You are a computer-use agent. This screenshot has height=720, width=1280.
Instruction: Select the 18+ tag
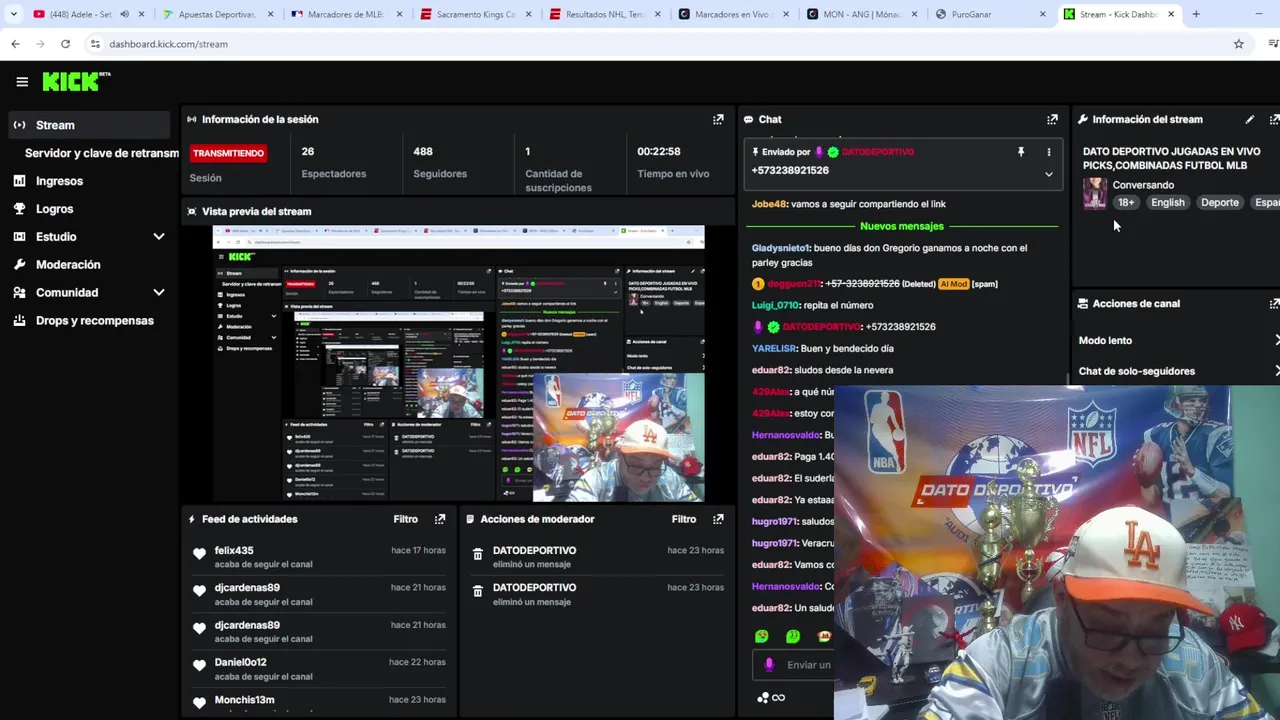coord(1126,202)
